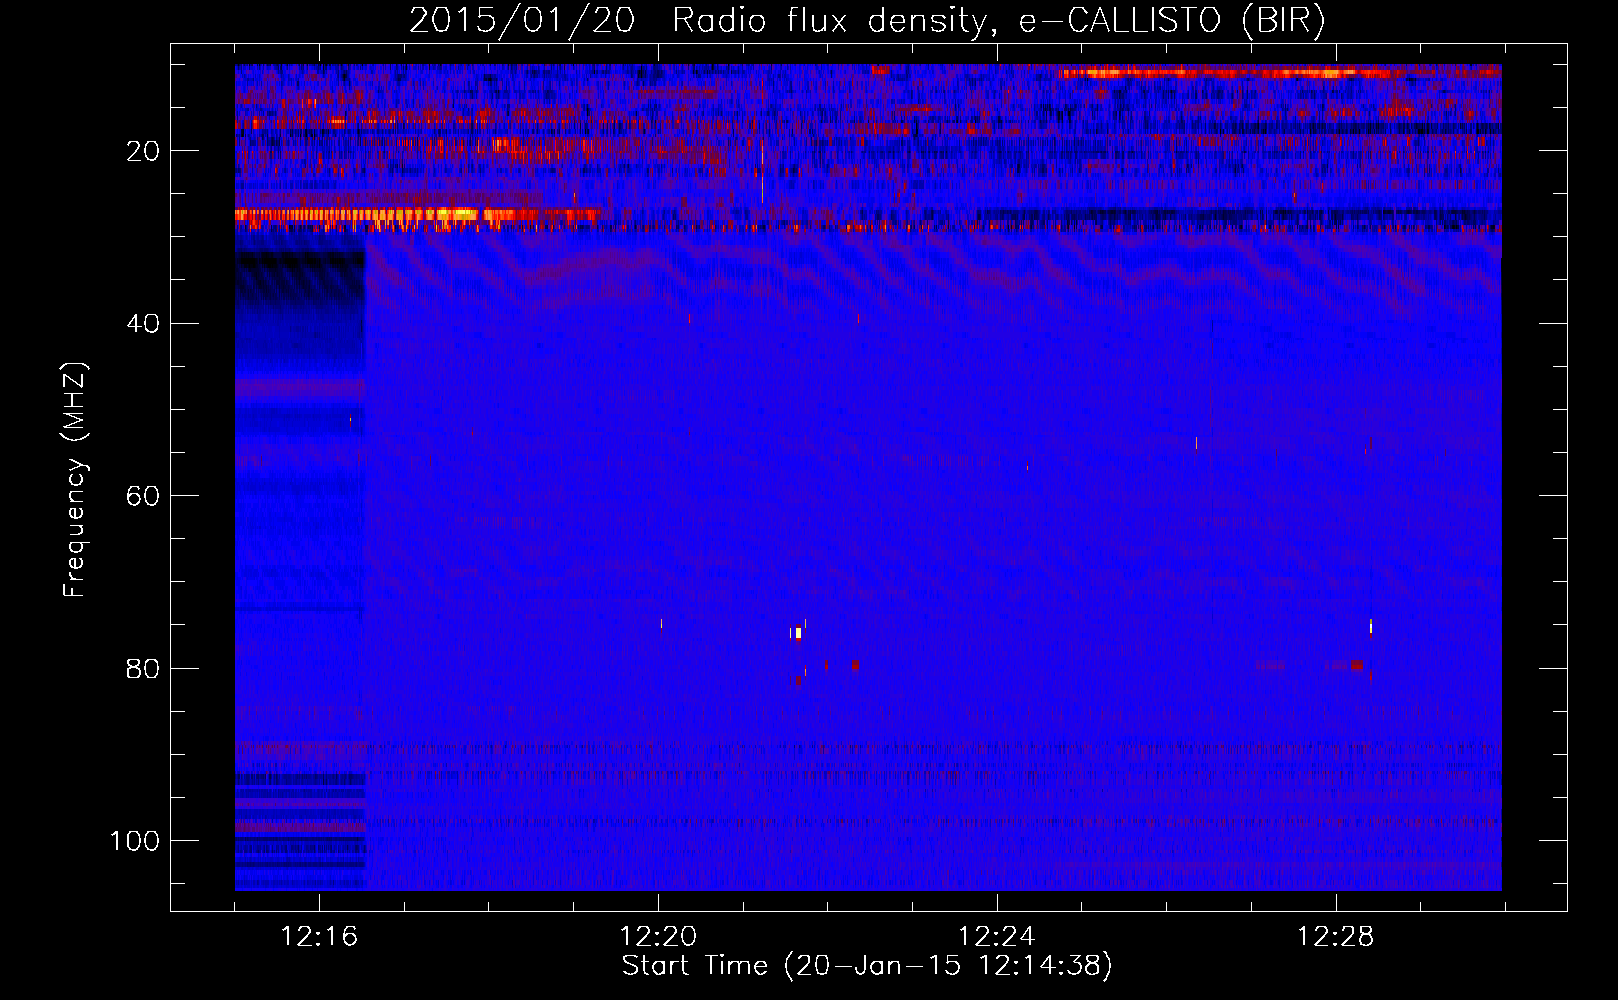Click the bright white burst near 12:21 at 76 MHz

[797, 632]
